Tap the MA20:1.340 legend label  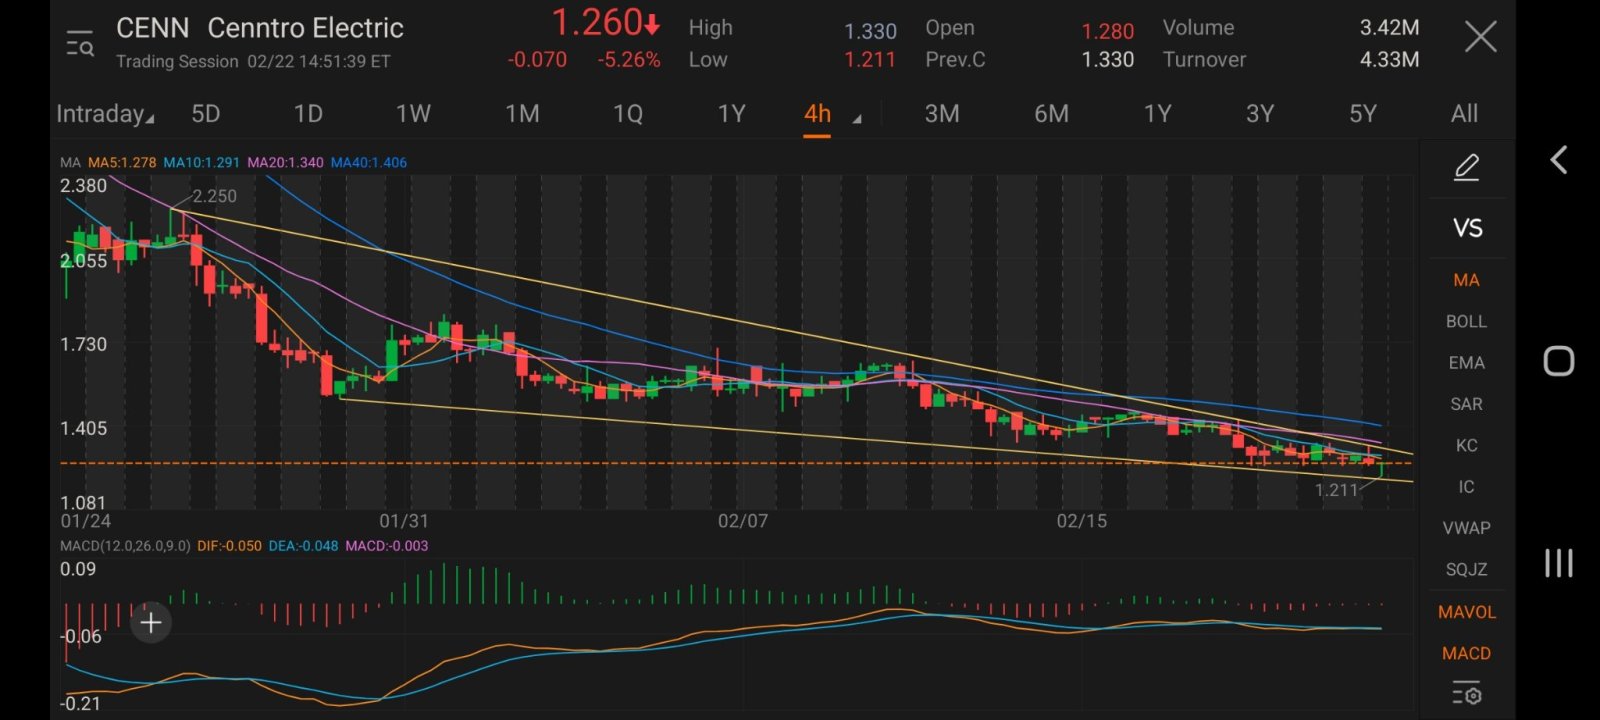[x=286, y=162]
